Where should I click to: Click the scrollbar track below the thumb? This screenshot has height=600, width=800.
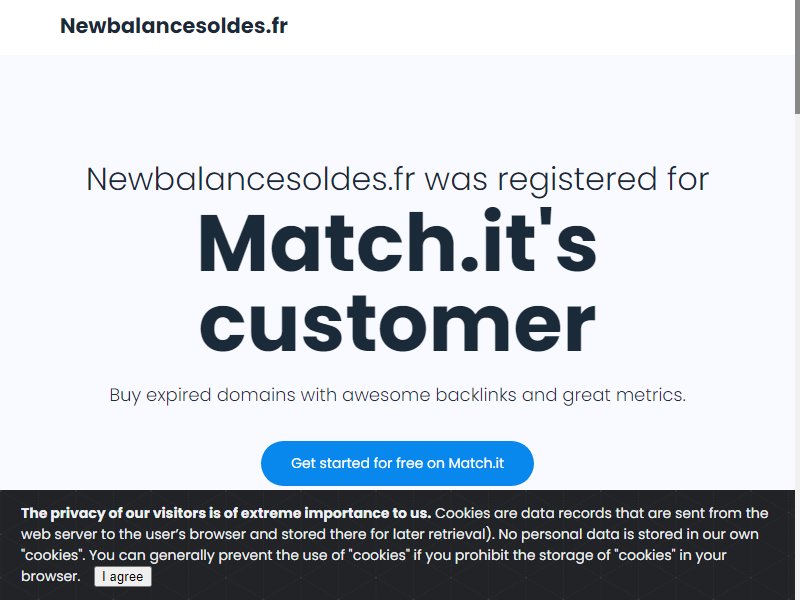(x=797, y=306)
